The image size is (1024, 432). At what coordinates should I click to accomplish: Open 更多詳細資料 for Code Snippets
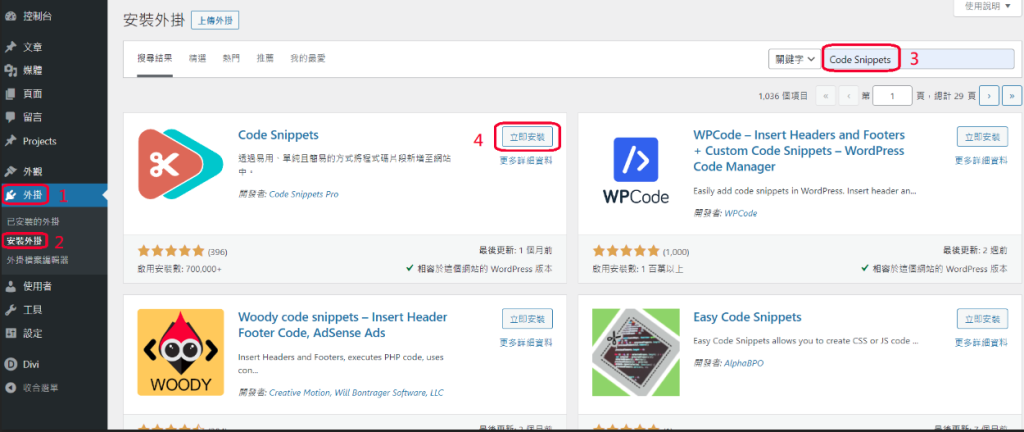pyautogui.click(x=526, y=160)
